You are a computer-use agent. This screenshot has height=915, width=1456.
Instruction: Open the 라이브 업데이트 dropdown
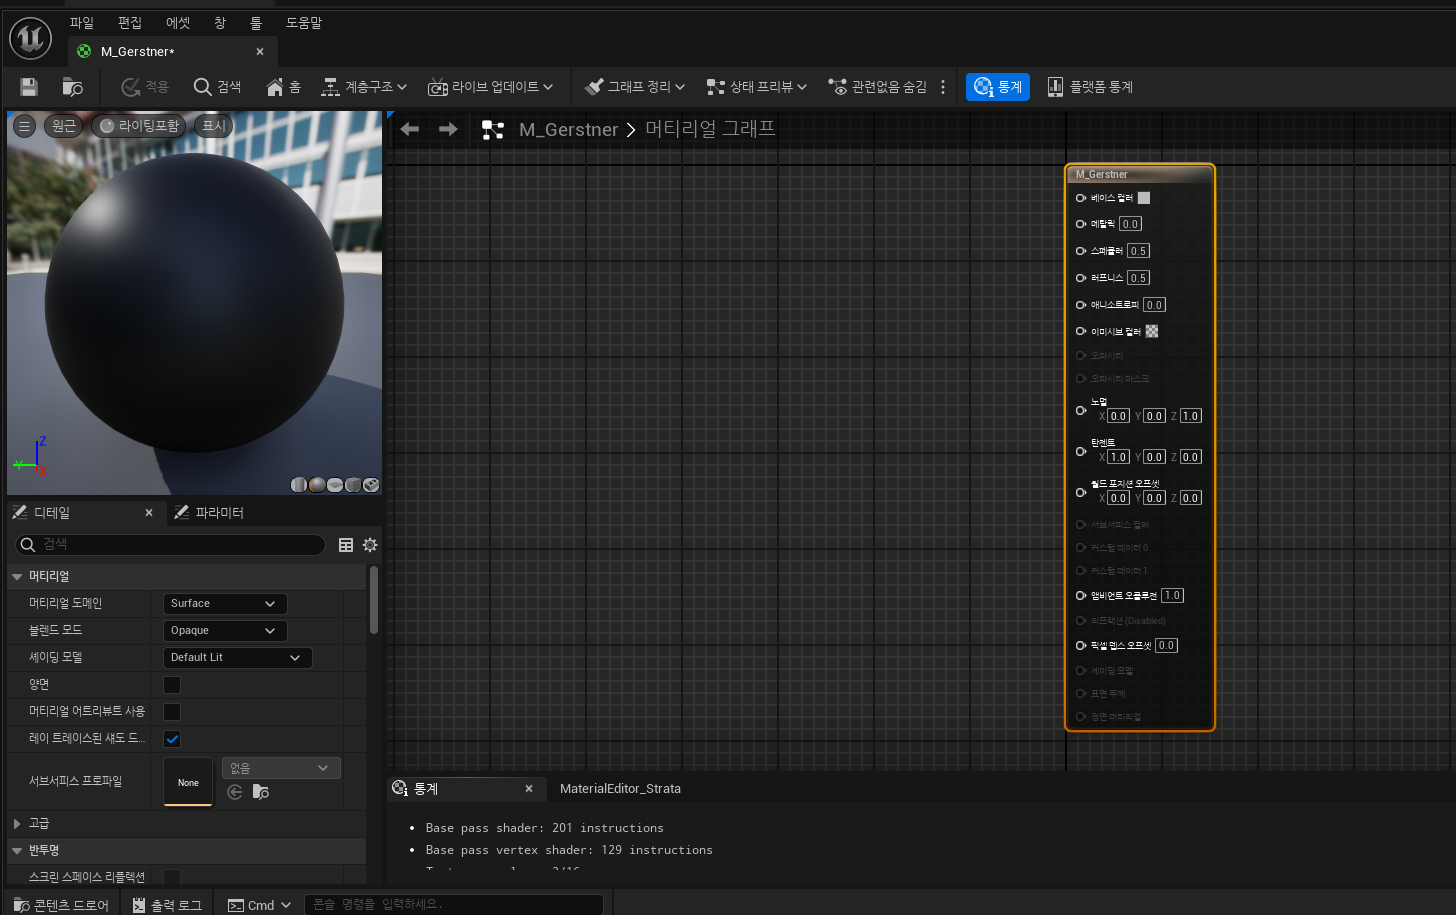pyautogui.click(x=490, y=87)
